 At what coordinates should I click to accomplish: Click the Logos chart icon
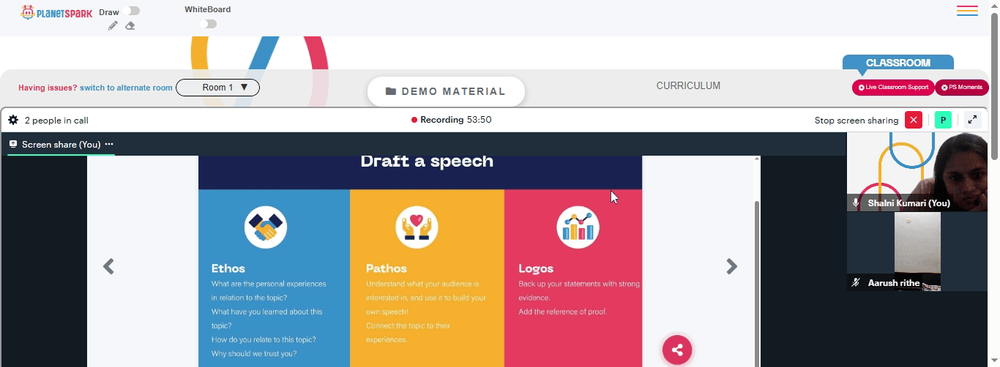[578, 227]
